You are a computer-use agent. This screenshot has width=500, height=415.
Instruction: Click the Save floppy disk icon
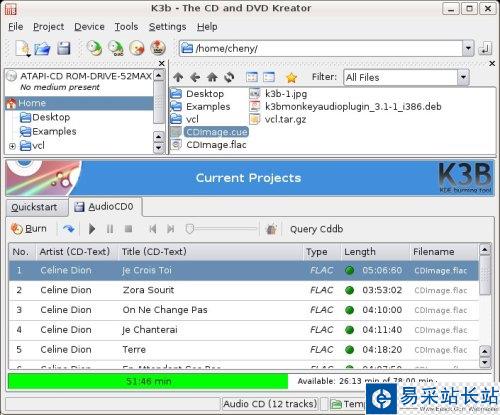pos(64,48)
